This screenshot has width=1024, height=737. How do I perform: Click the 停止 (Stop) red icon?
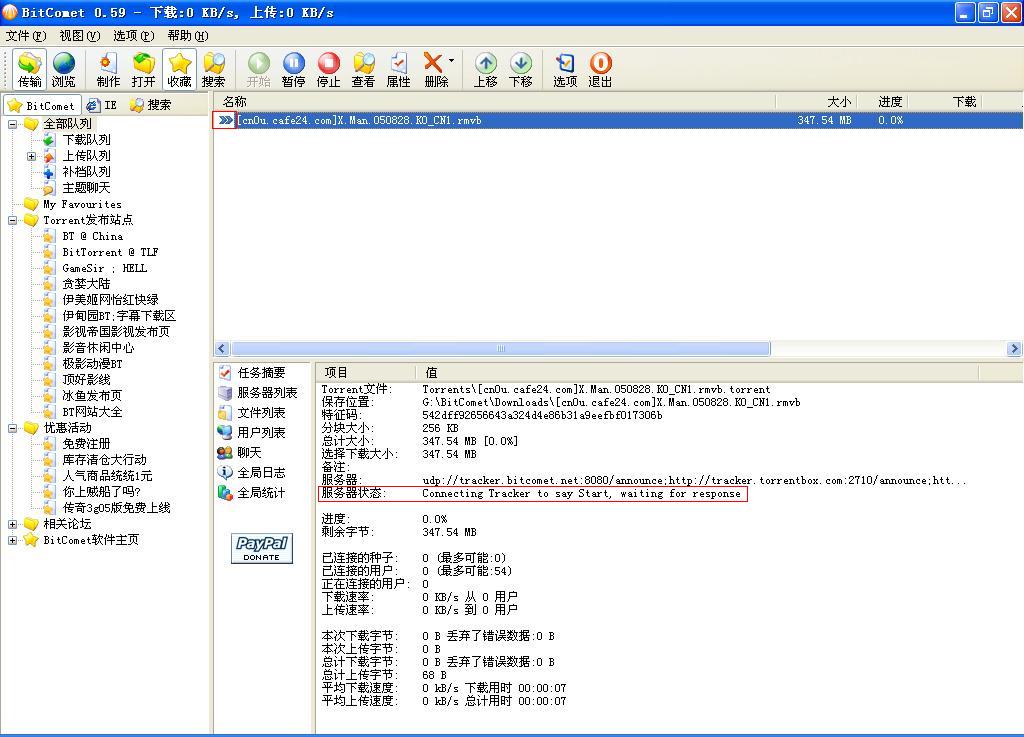click(x=328, y=69)
